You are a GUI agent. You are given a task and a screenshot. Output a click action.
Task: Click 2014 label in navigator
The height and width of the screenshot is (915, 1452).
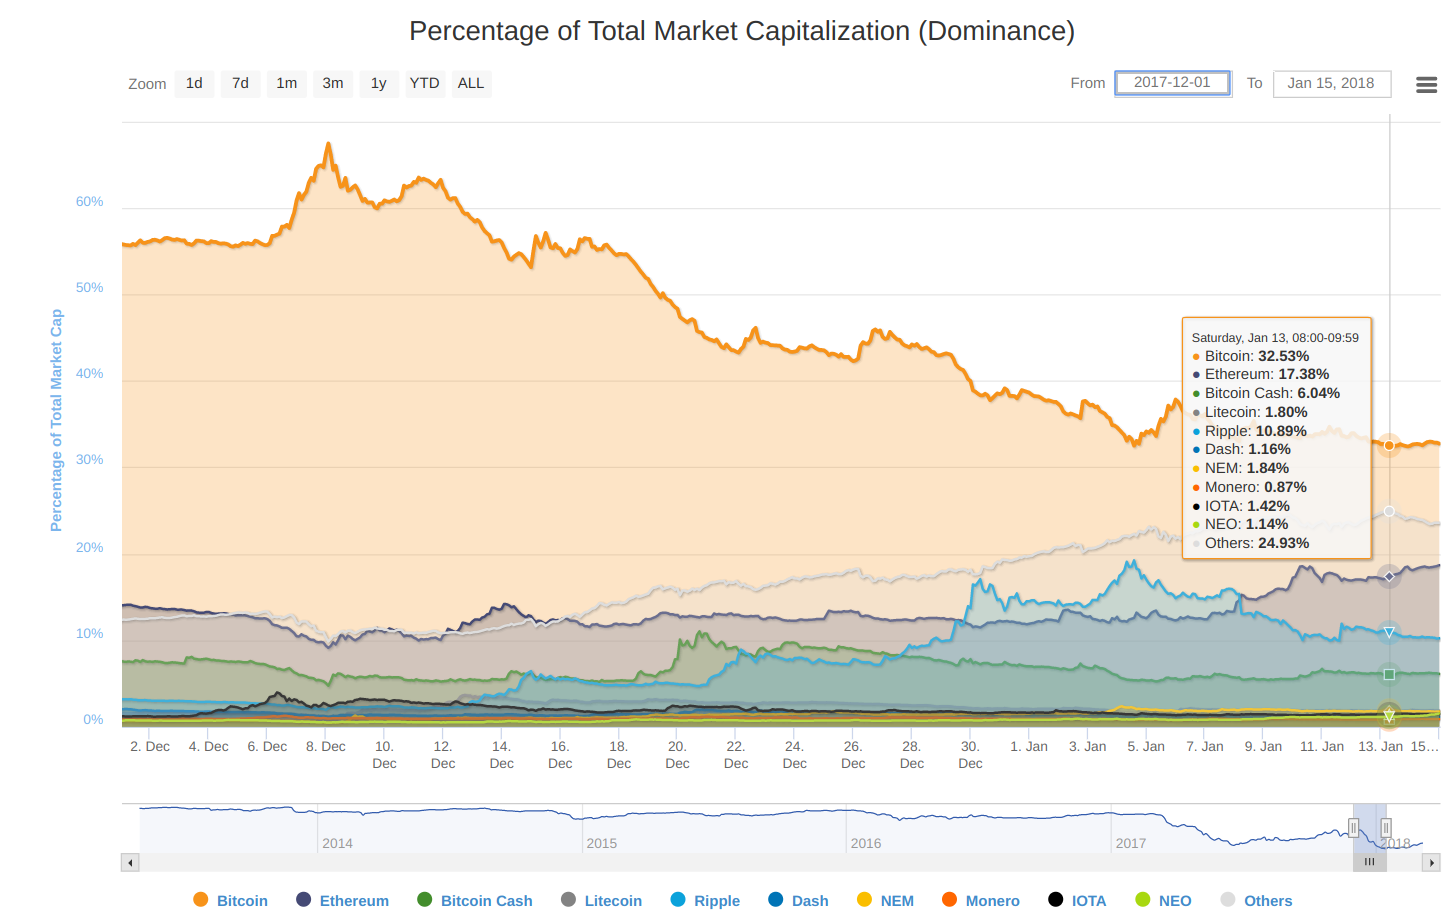coord(338,843)
